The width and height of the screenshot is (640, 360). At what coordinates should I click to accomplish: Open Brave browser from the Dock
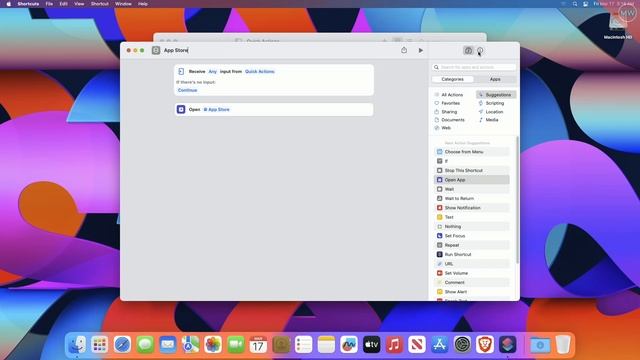[x=485, y=345]
